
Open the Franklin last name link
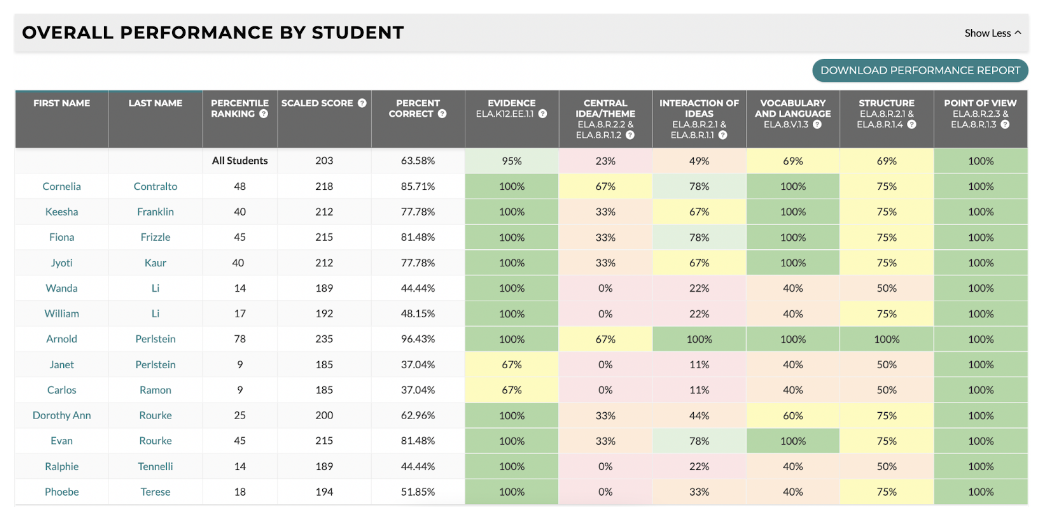tap(155, 212)
